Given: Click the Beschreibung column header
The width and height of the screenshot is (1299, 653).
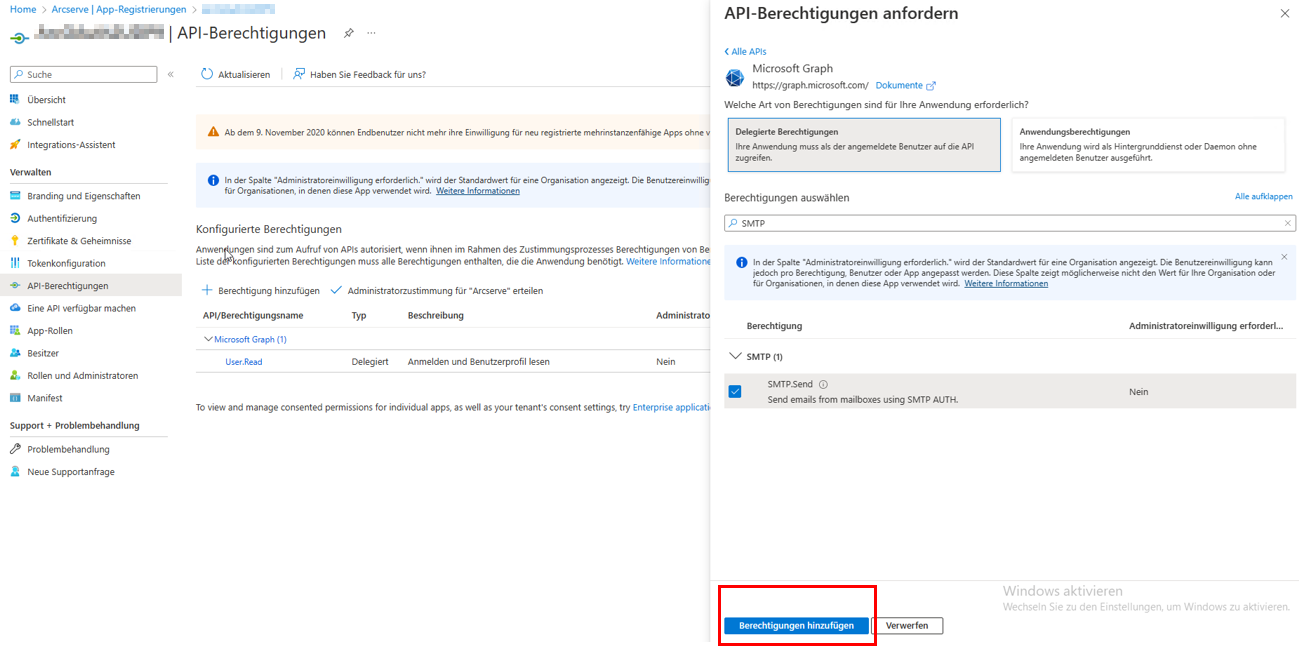Looking at the screenshot, I should point(436,316).
